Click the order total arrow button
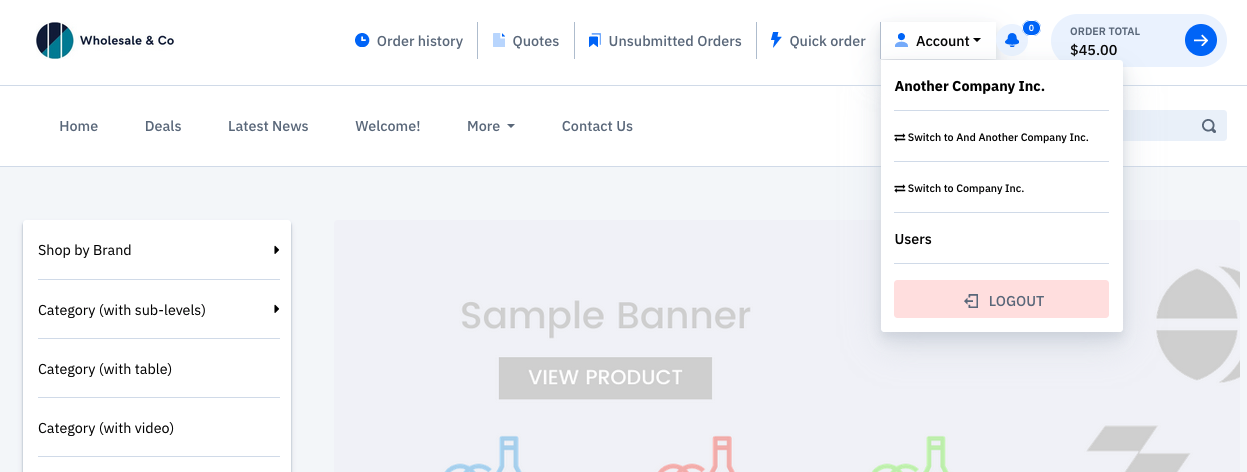The image size is (1247, 472). coord(1200,41)
